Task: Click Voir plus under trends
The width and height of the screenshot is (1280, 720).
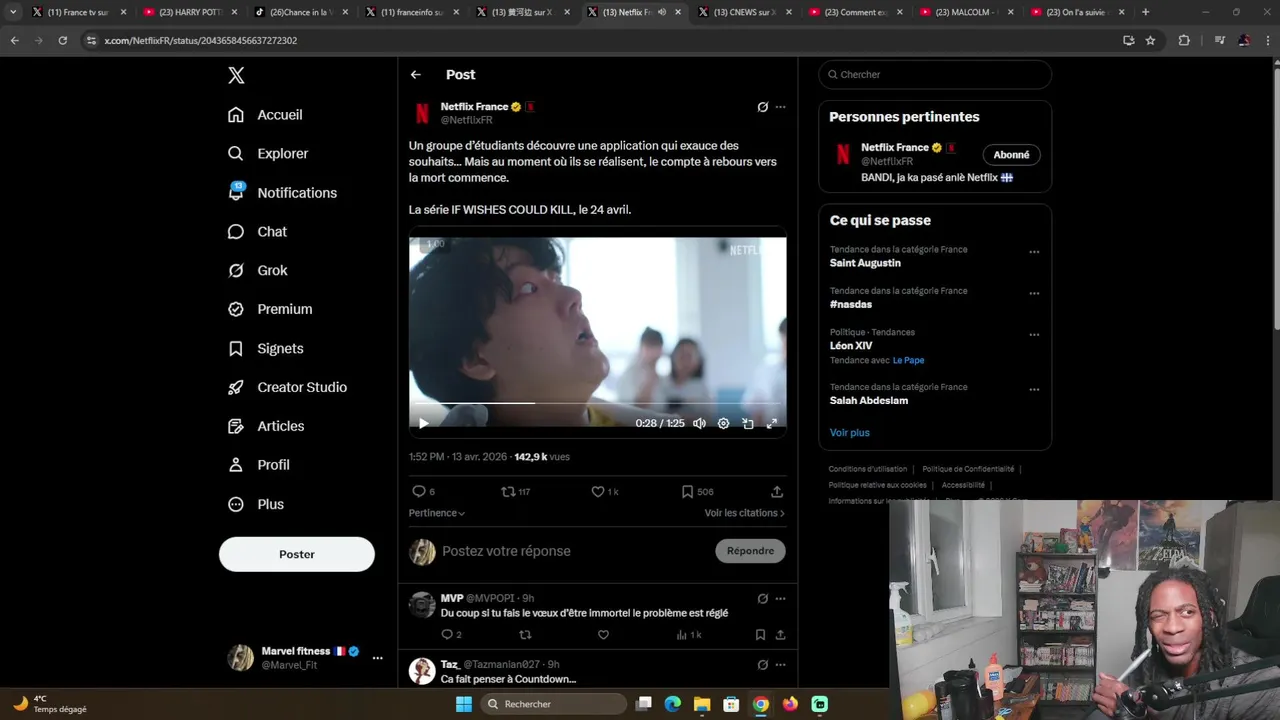Action: pos(850,433)
